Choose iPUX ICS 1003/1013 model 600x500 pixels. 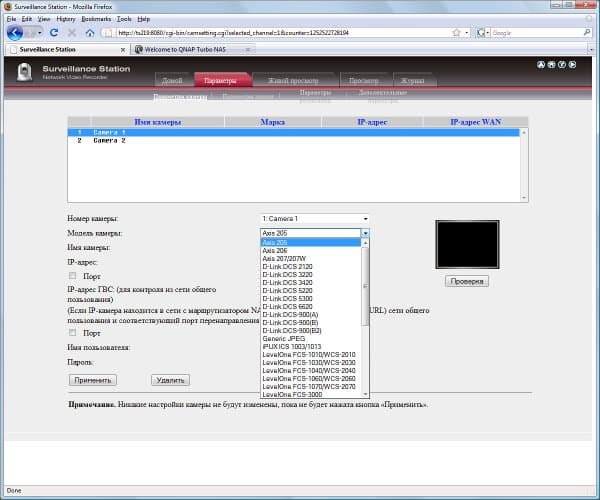(311, 347)
